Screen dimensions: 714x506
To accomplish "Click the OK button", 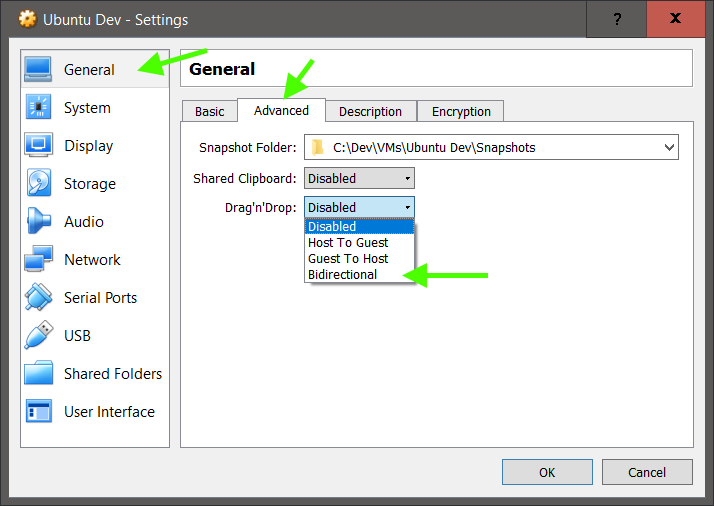I will pyautogui.click(x=547, y=472).
